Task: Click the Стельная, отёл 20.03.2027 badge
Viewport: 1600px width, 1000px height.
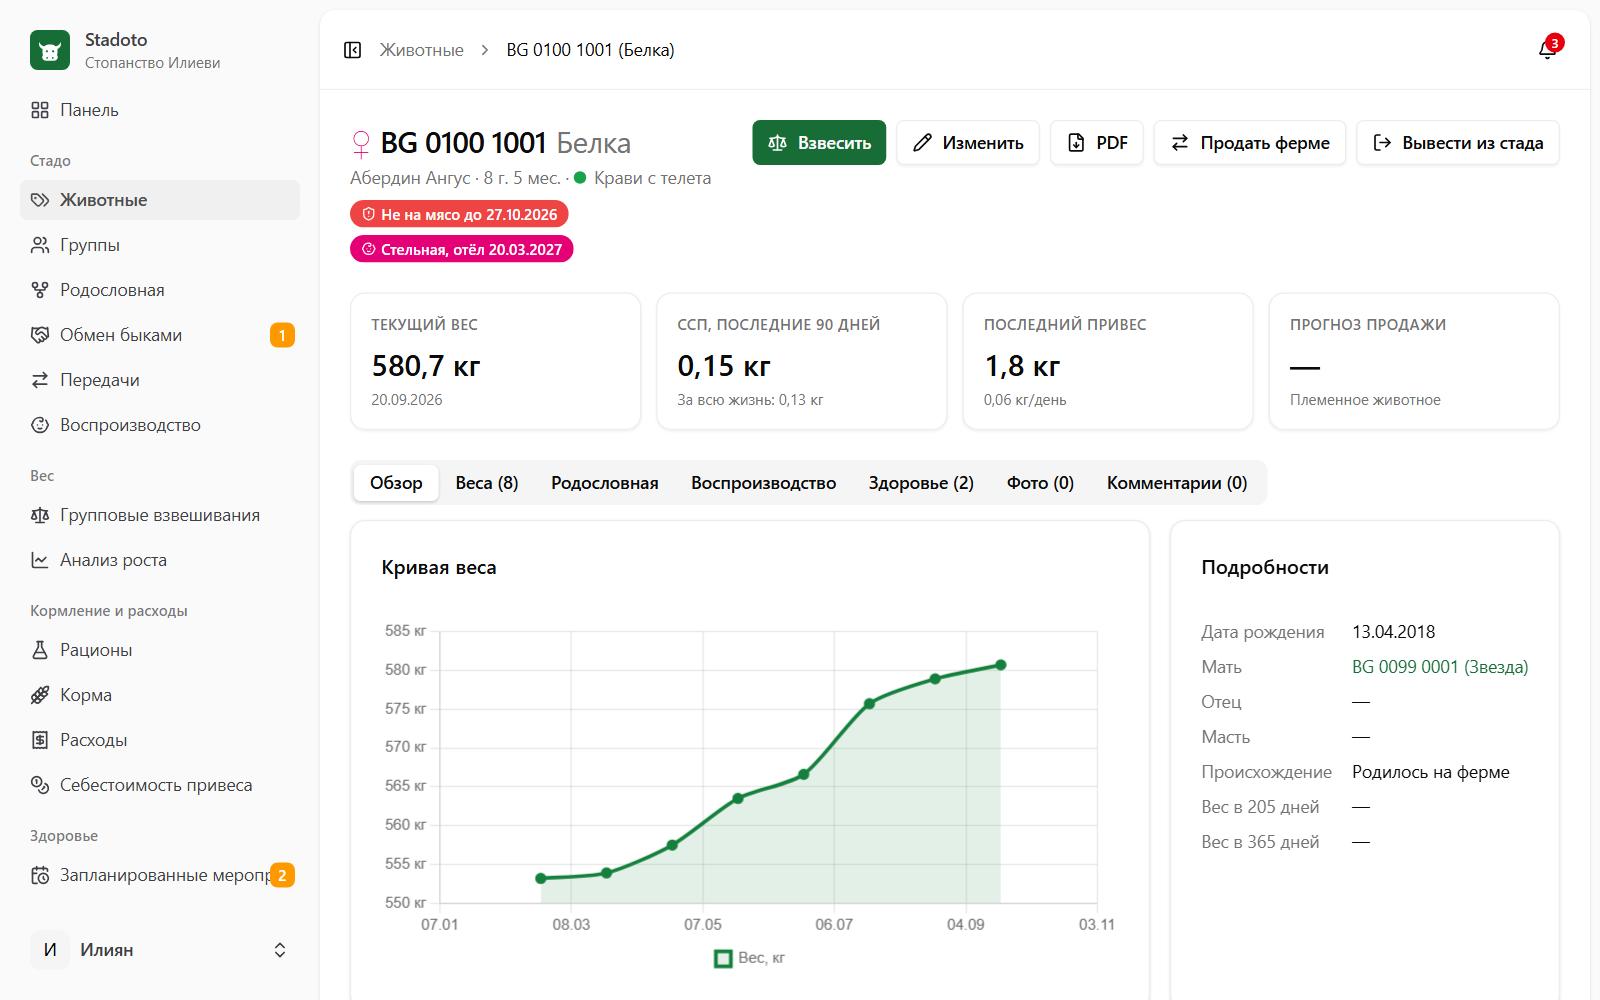Action: click(461, 249)
